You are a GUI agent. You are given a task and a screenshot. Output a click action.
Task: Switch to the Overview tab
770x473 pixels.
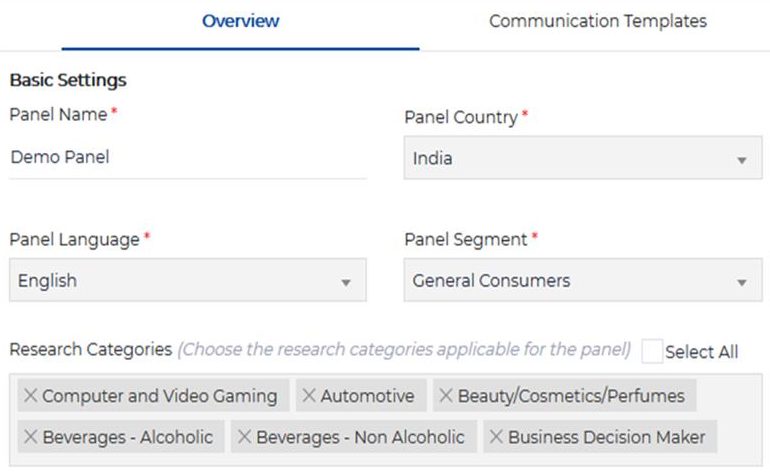click(240, 21)
